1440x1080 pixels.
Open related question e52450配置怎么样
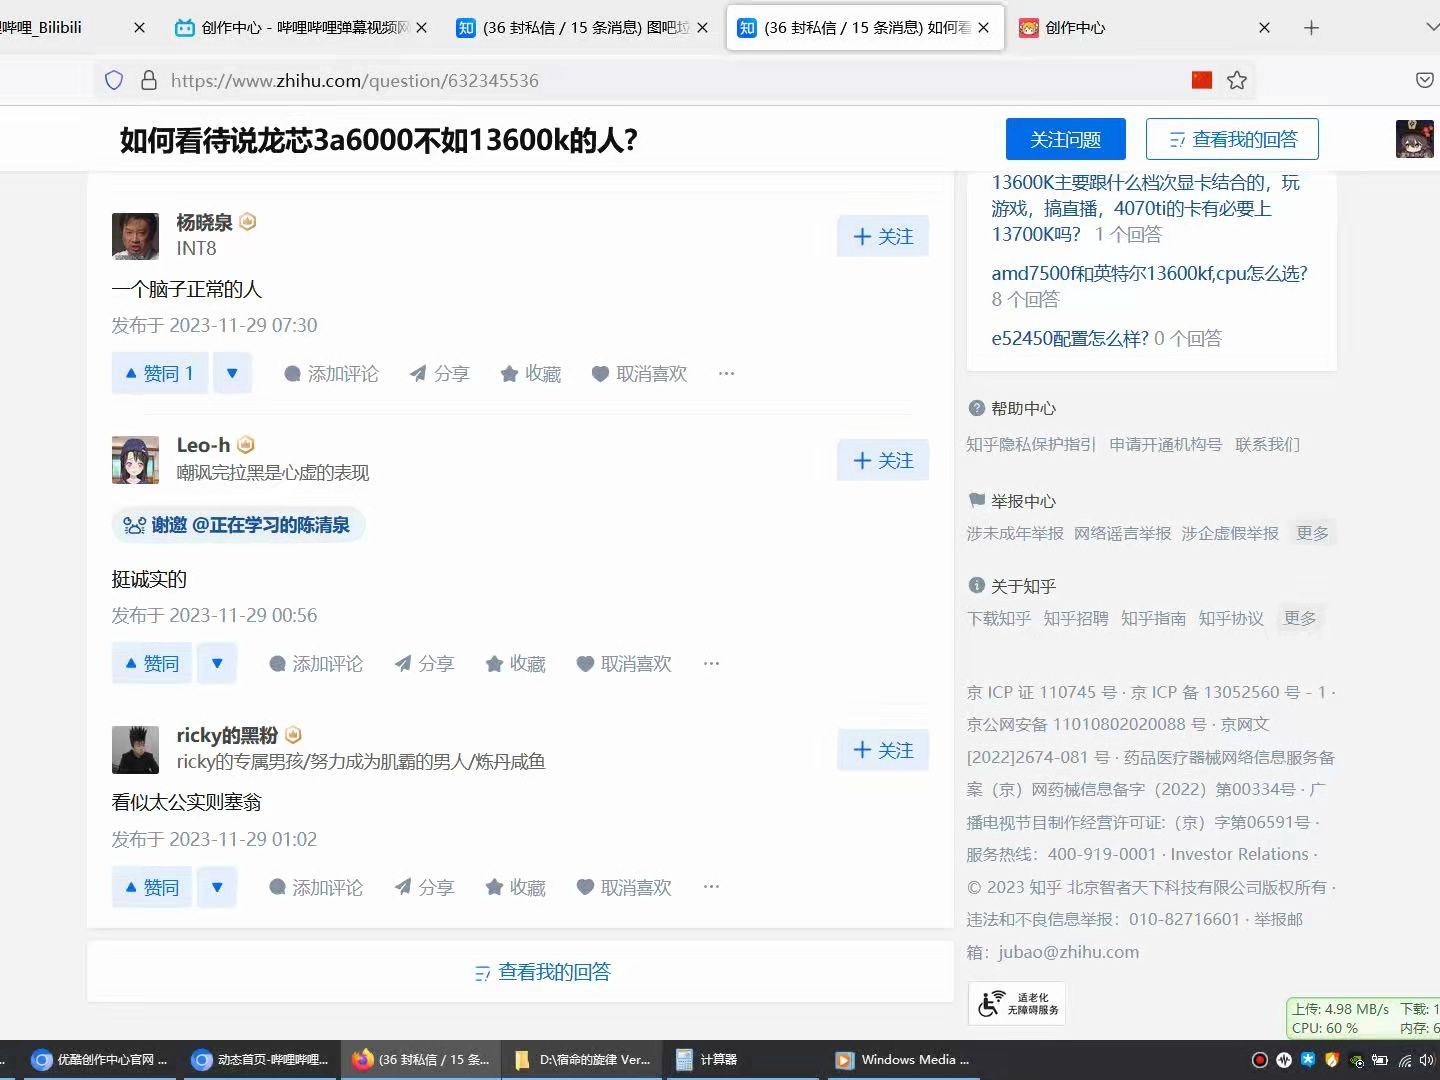point(1070,338)
